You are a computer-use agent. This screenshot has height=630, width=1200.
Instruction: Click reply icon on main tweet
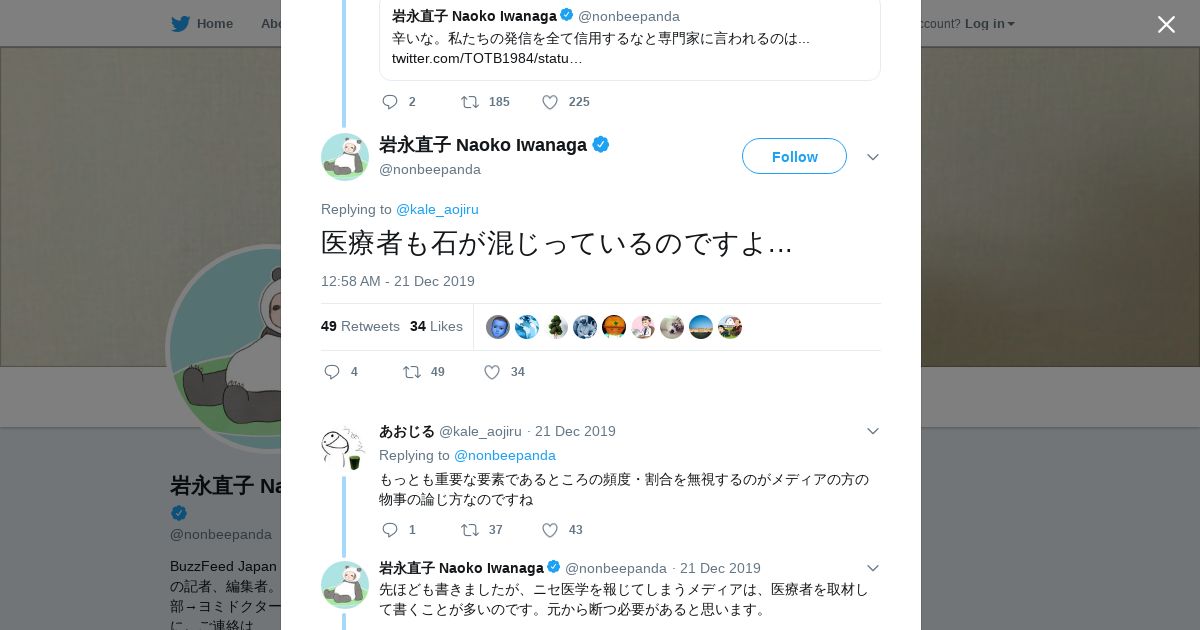coord(332,372)
